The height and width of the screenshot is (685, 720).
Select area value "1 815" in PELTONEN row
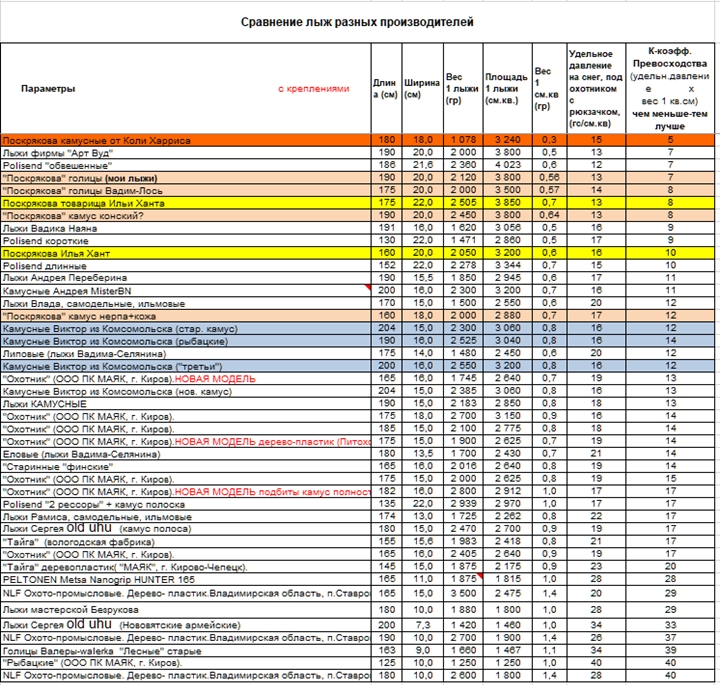click(507, 579)
